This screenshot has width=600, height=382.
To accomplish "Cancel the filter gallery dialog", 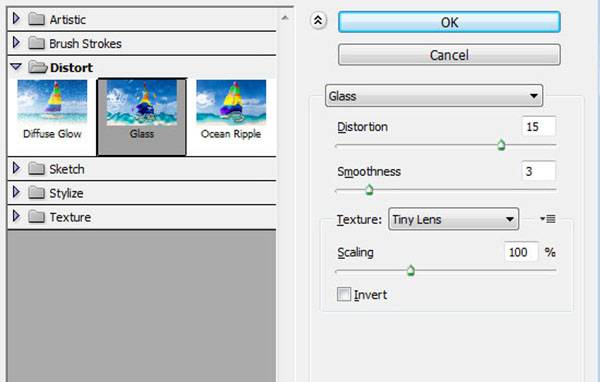I will pos(449,55).
